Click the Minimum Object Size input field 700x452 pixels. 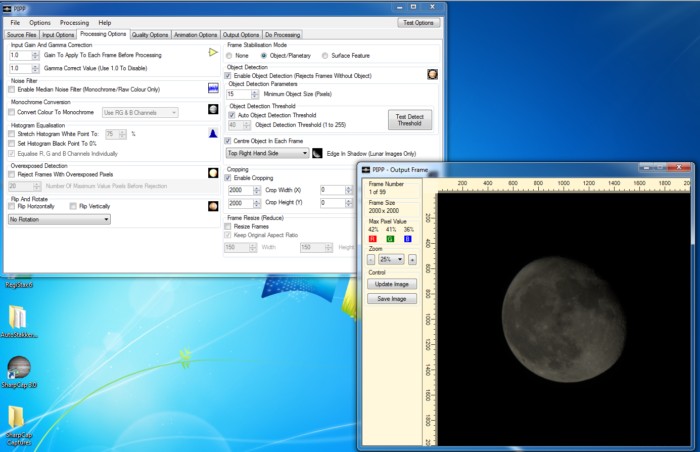[x=236, y=93]
